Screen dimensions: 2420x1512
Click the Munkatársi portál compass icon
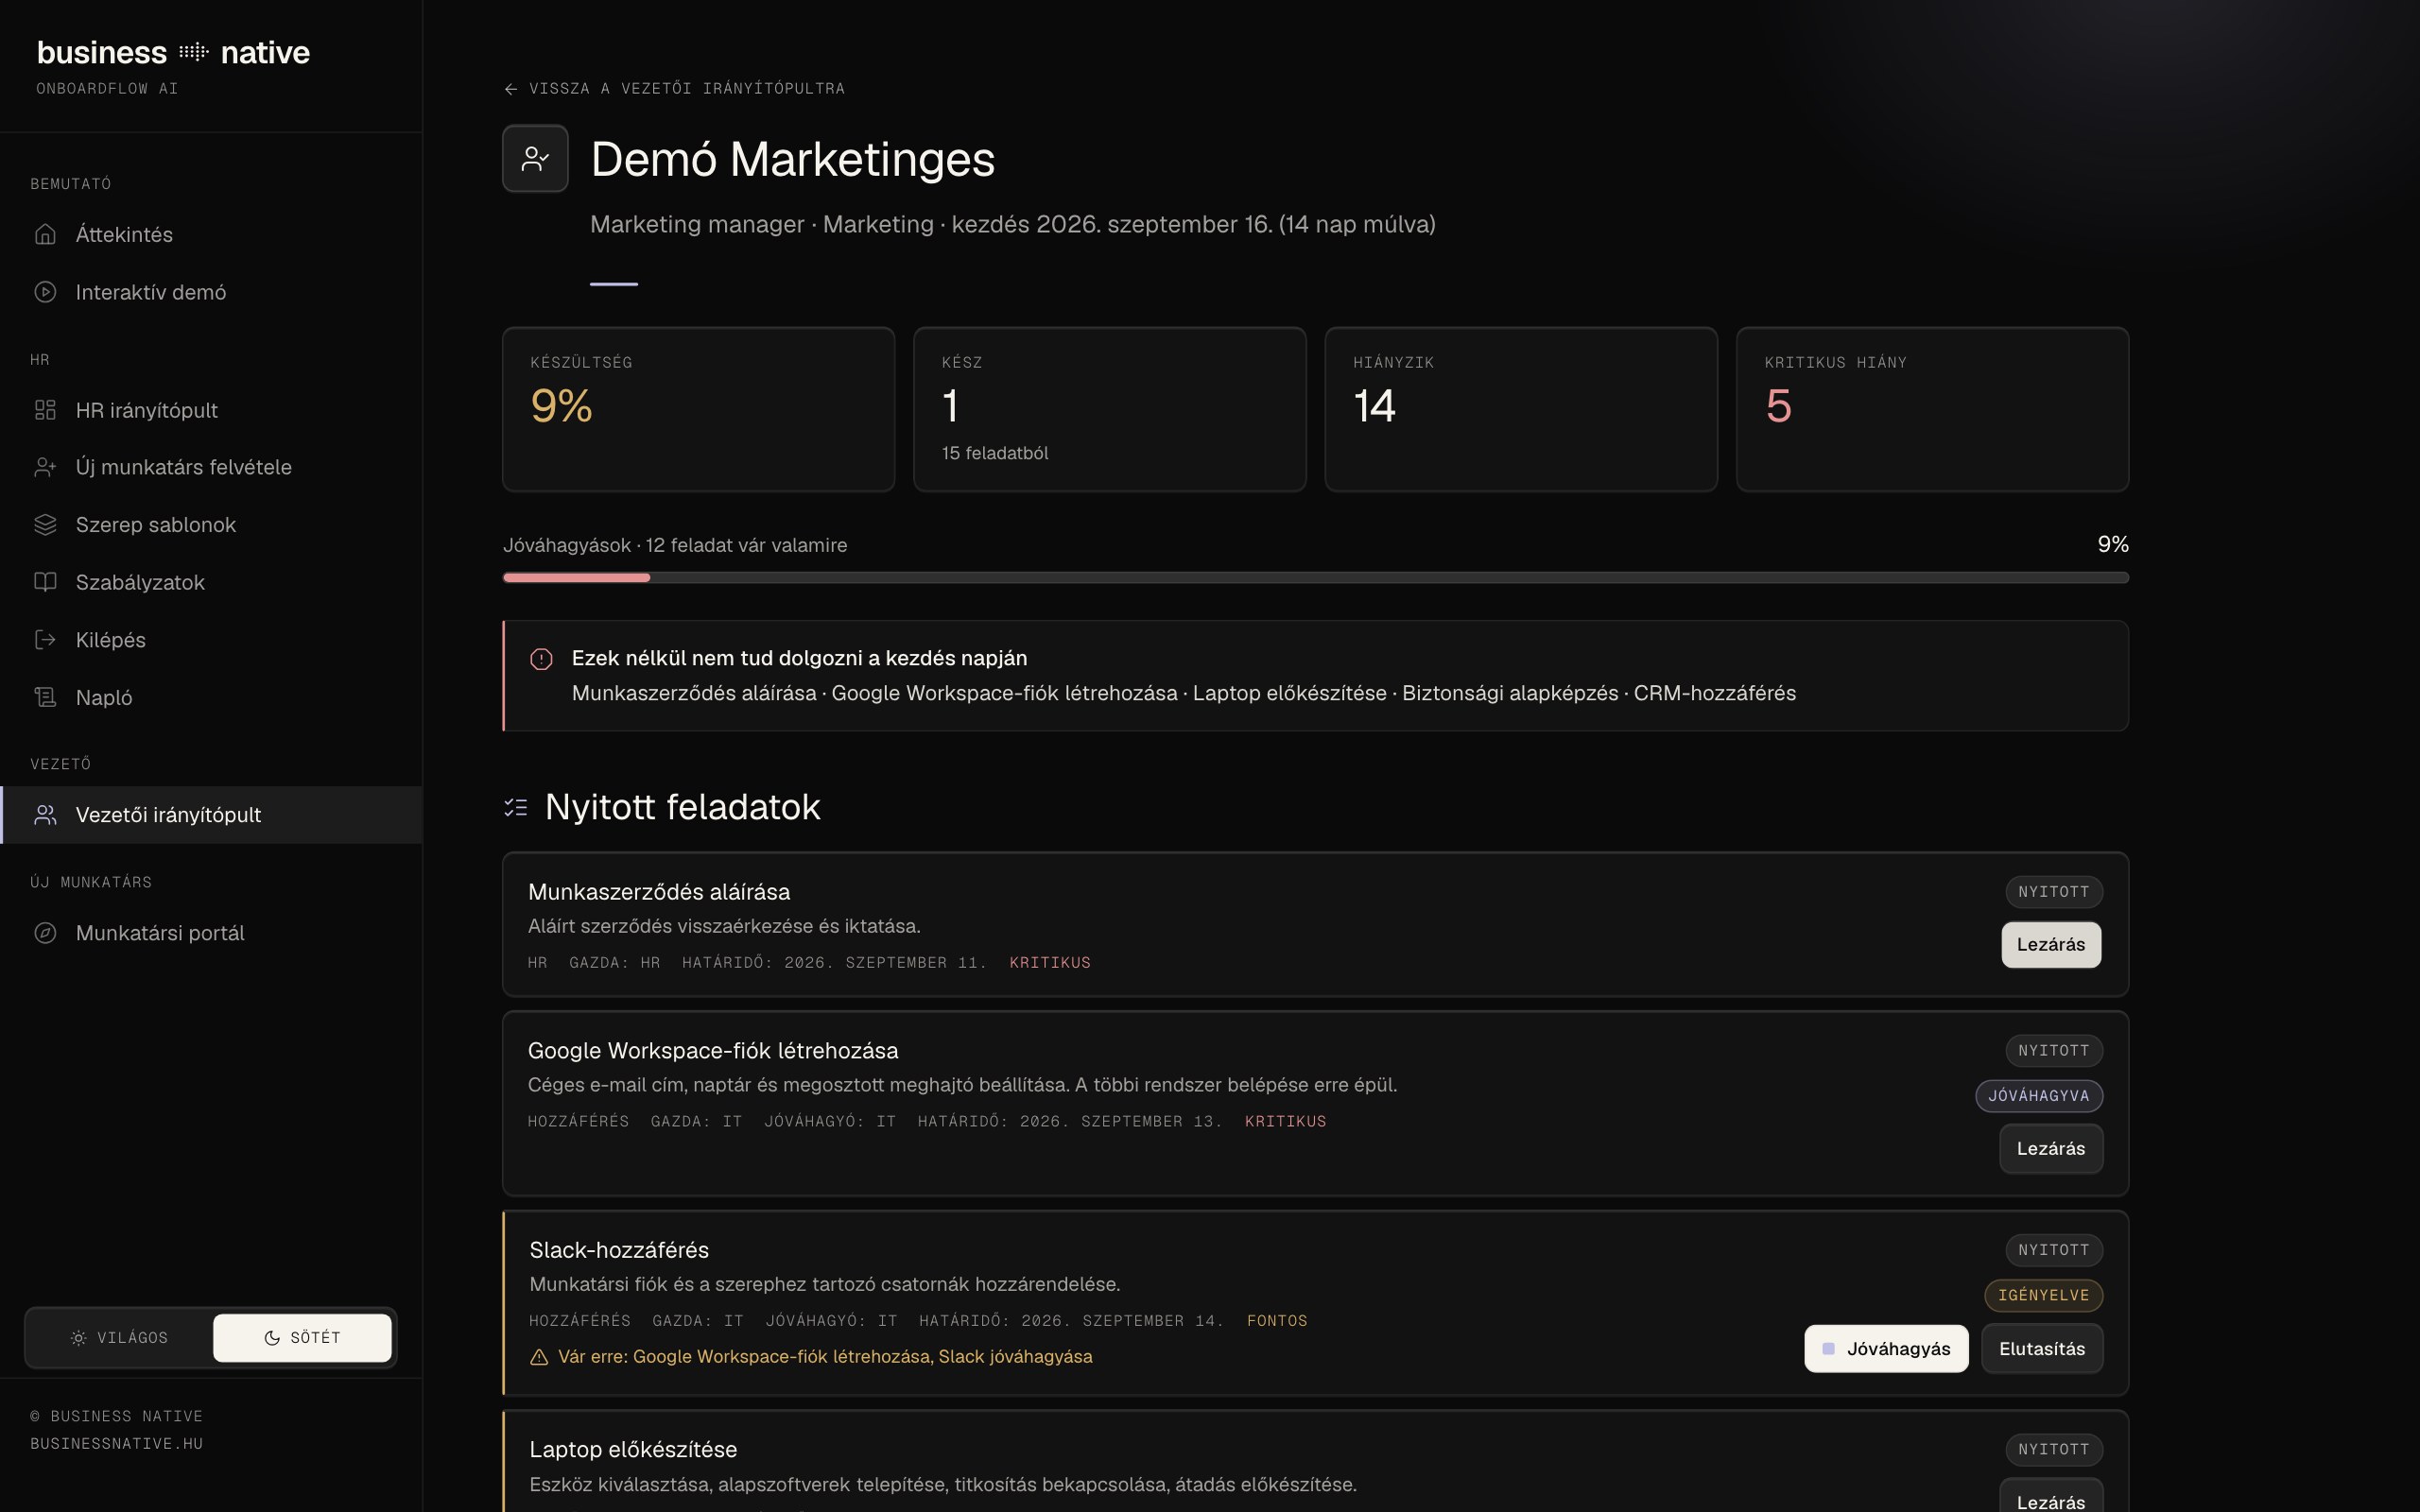click(45, 933)
